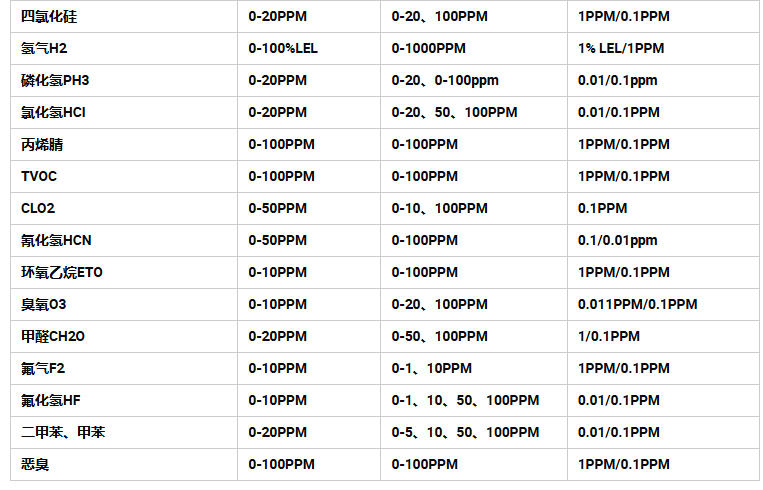The height and width of the screenshot is (490, 763).
Task: Select the 0-1、10、50、100PPM range cell
Action: click(465, 400)
